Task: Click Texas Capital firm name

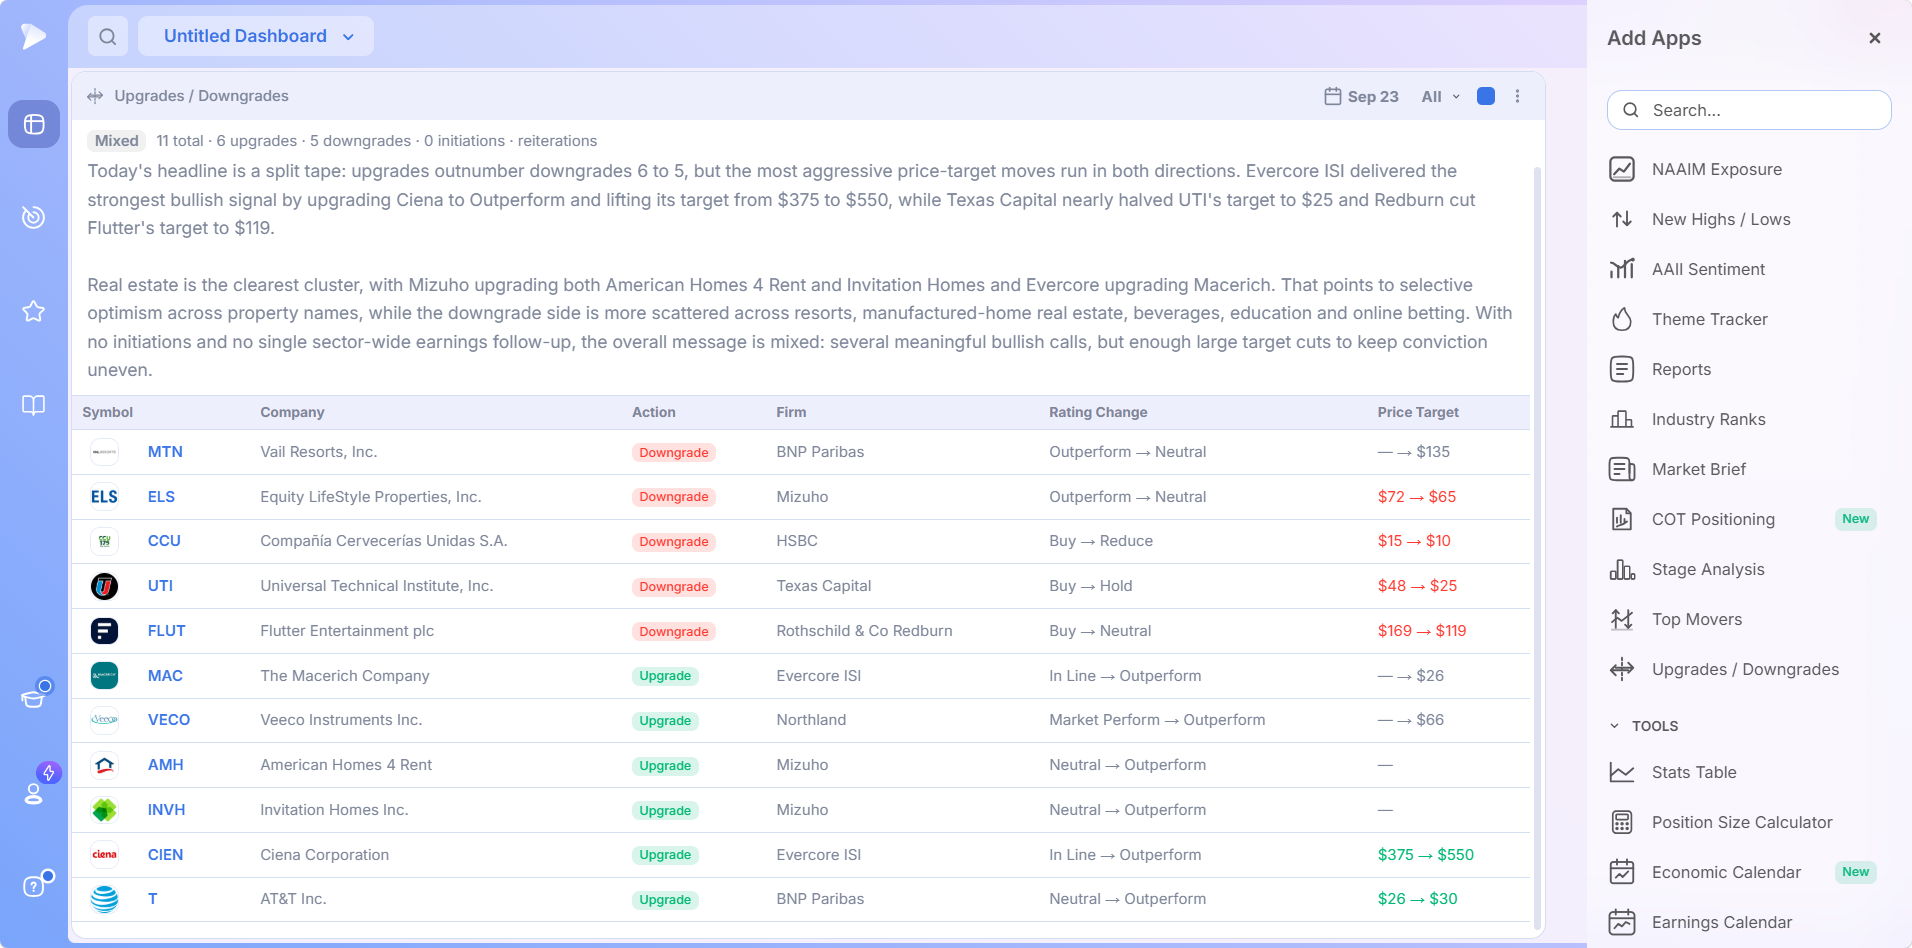Action: click(823, 586)
